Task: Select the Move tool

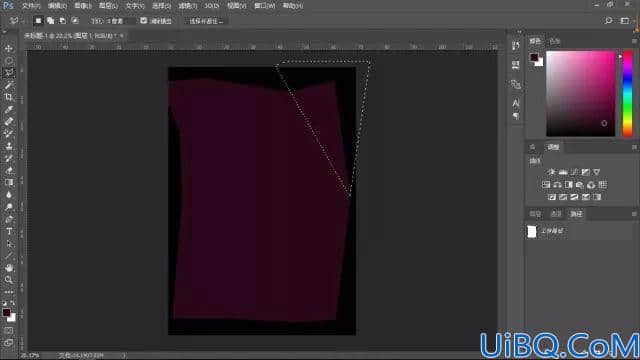Action: (x=9, y=49)
